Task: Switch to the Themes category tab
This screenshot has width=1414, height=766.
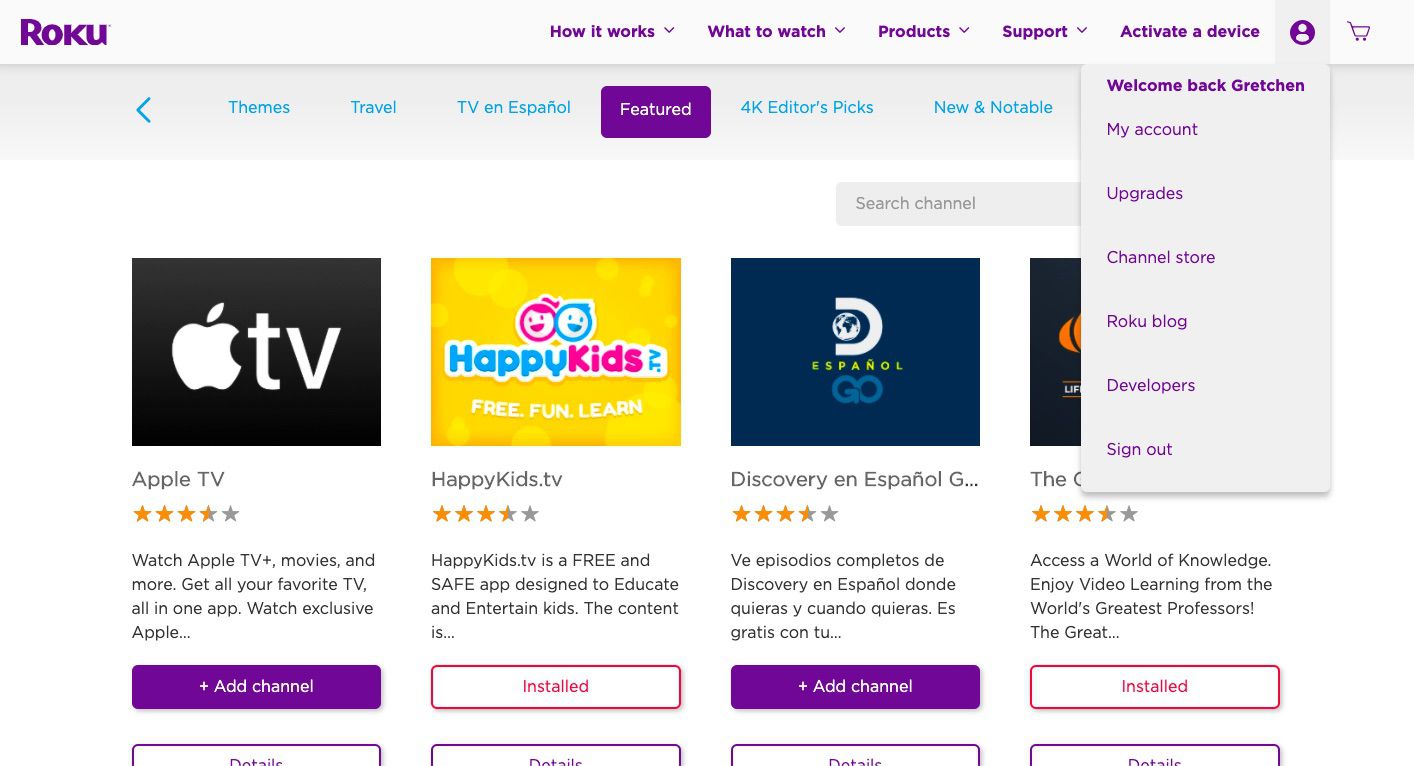Action: pyautogui.click(x=259, y=107)
